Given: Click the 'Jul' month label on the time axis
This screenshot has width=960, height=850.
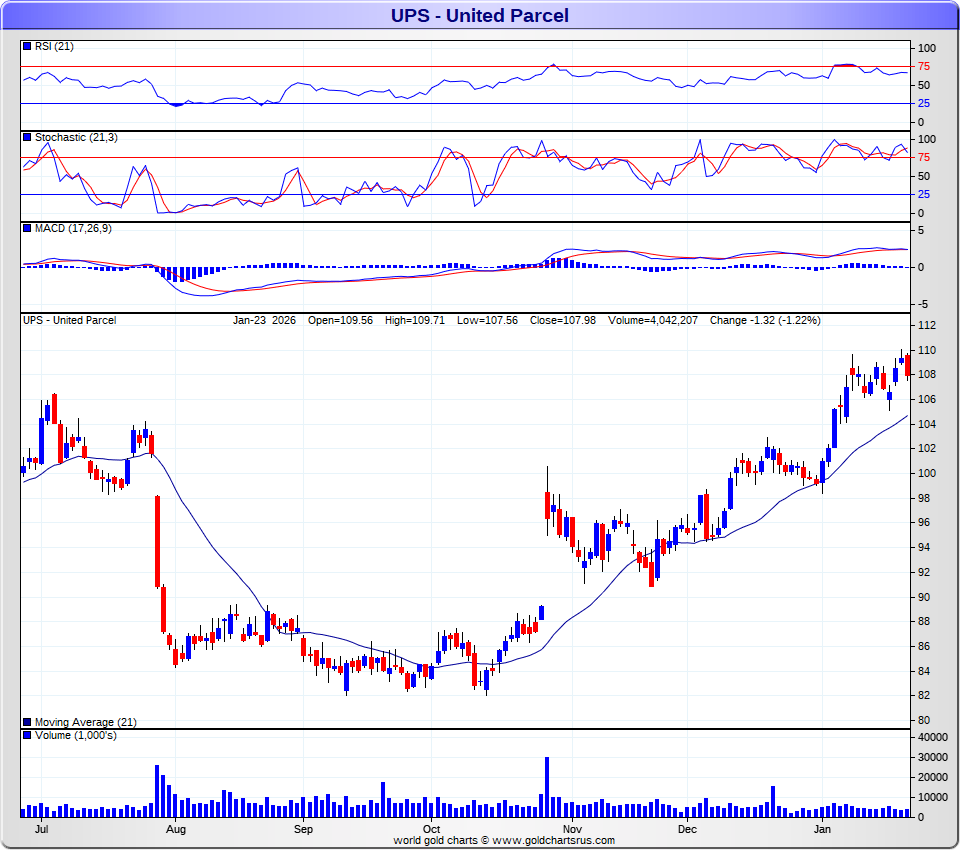Looking at the screenshot, I should coord(42,829).
